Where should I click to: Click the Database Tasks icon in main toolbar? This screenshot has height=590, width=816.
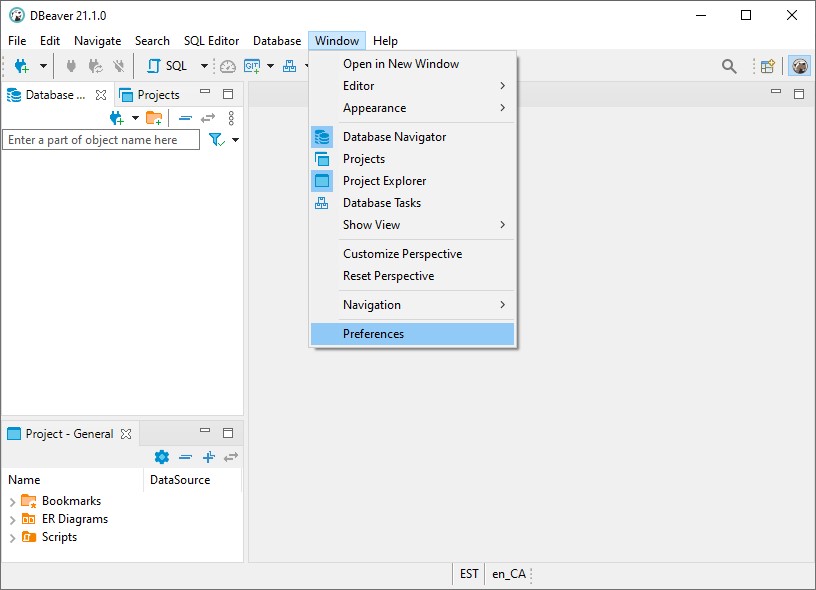click(x=289, y=66)
